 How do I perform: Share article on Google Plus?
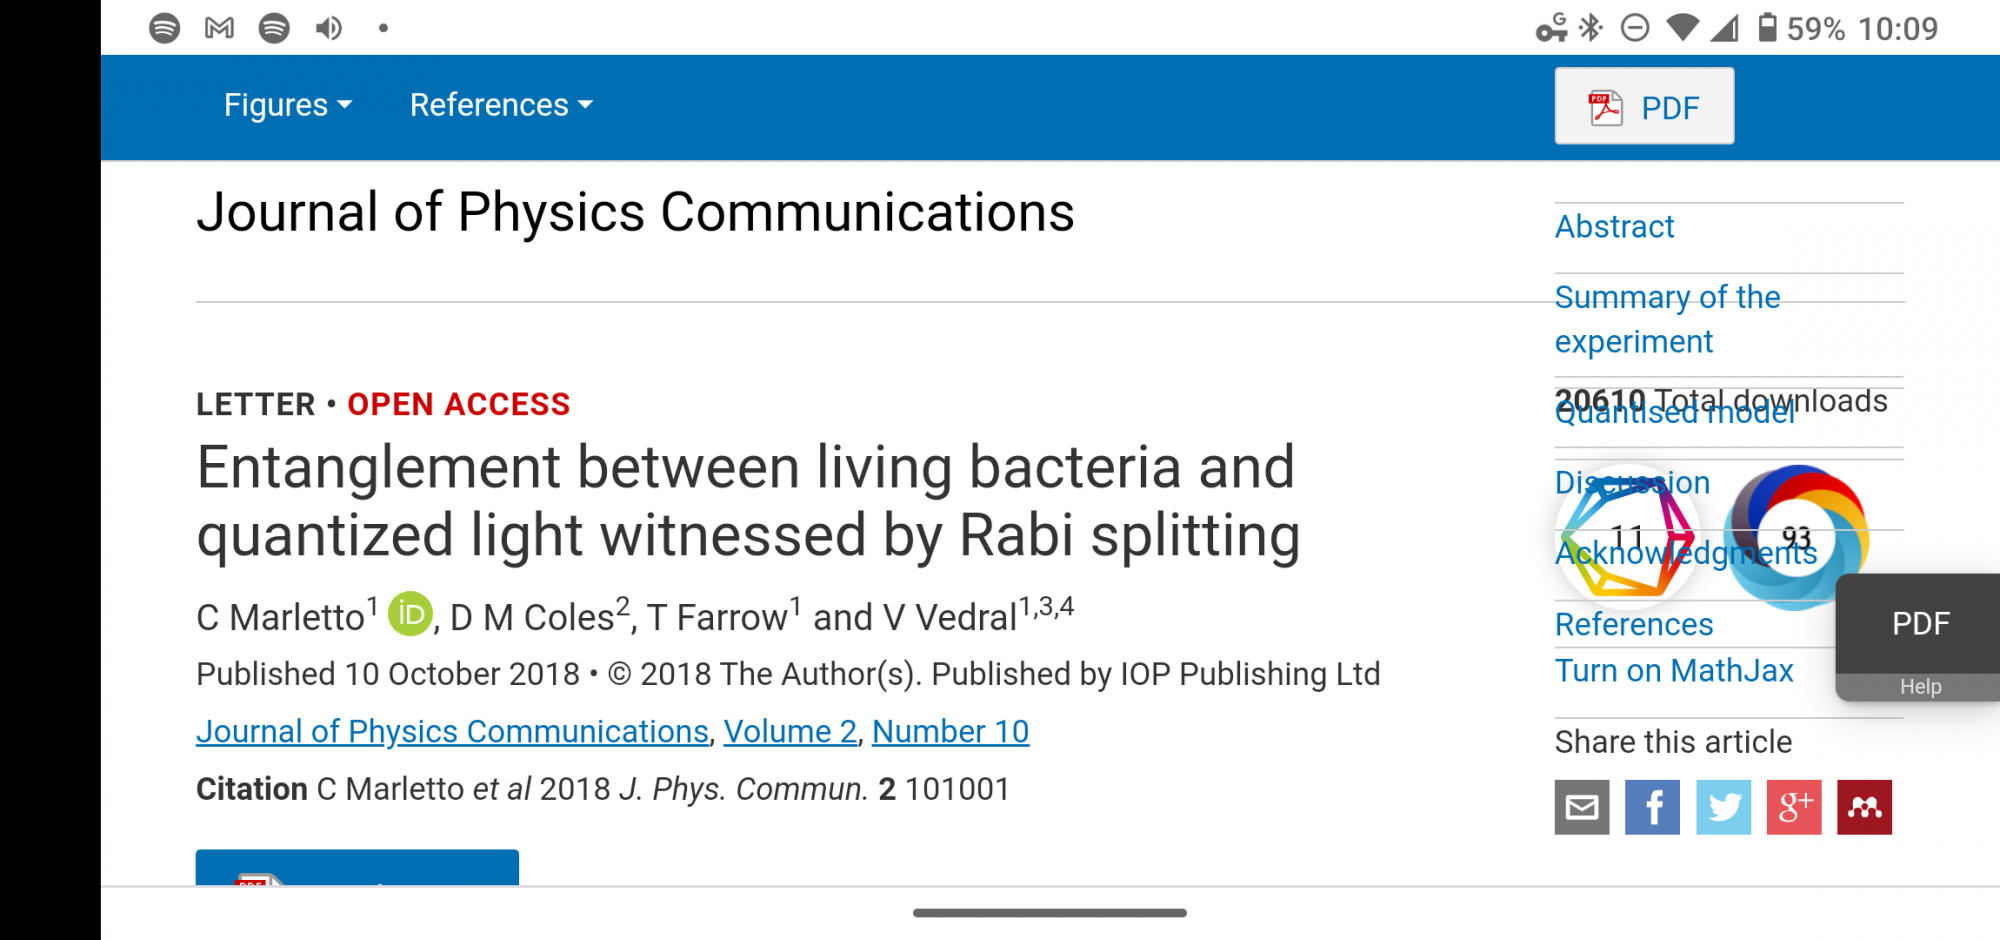1794,807
